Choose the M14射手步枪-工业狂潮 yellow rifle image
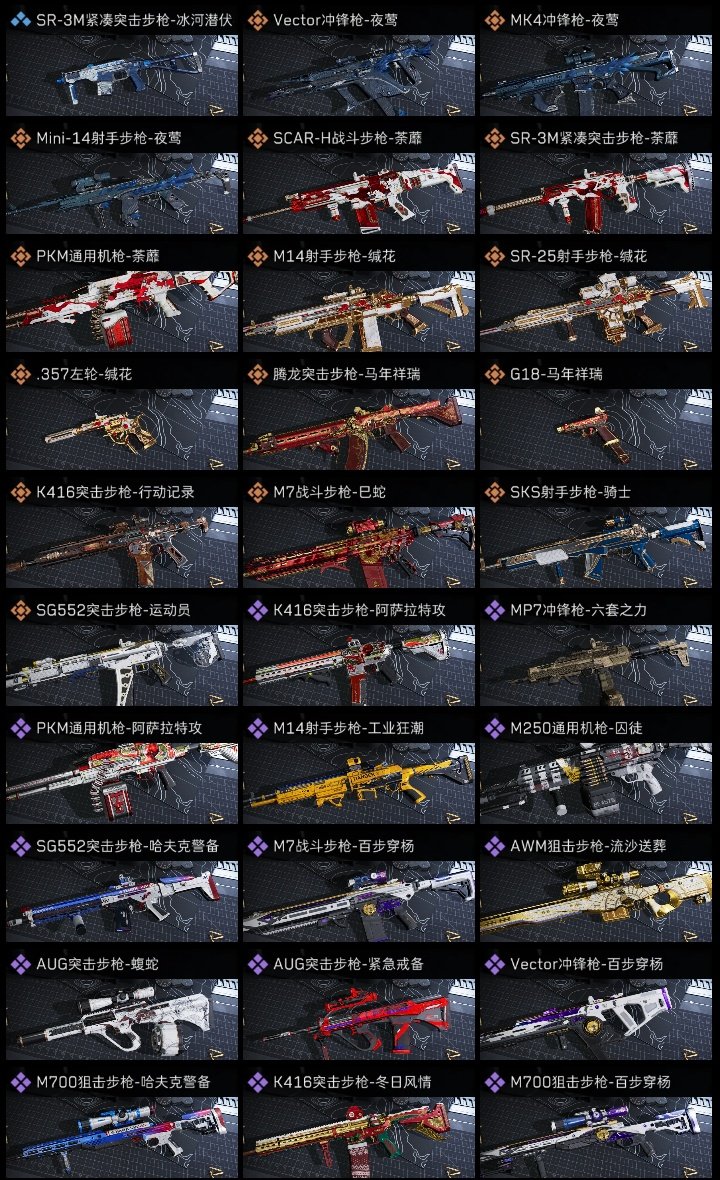The width and height of the screenshot is (720, 1180). click(359, 783)
